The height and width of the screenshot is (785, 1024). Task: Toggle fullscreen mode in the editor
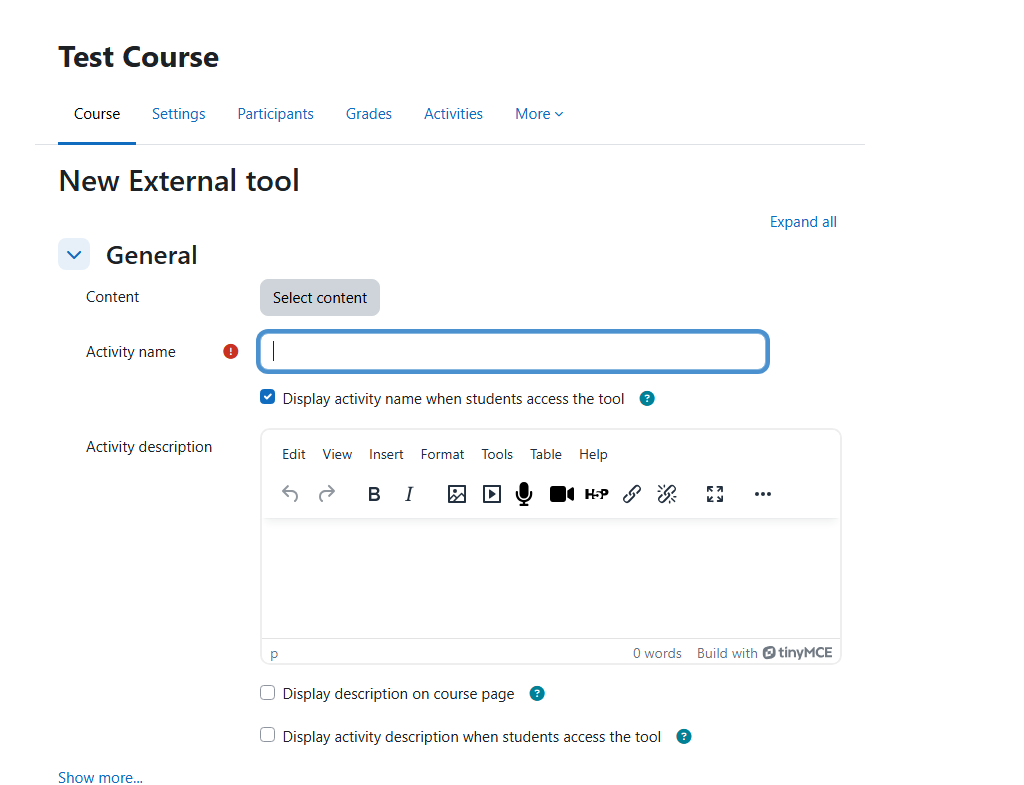714,494
